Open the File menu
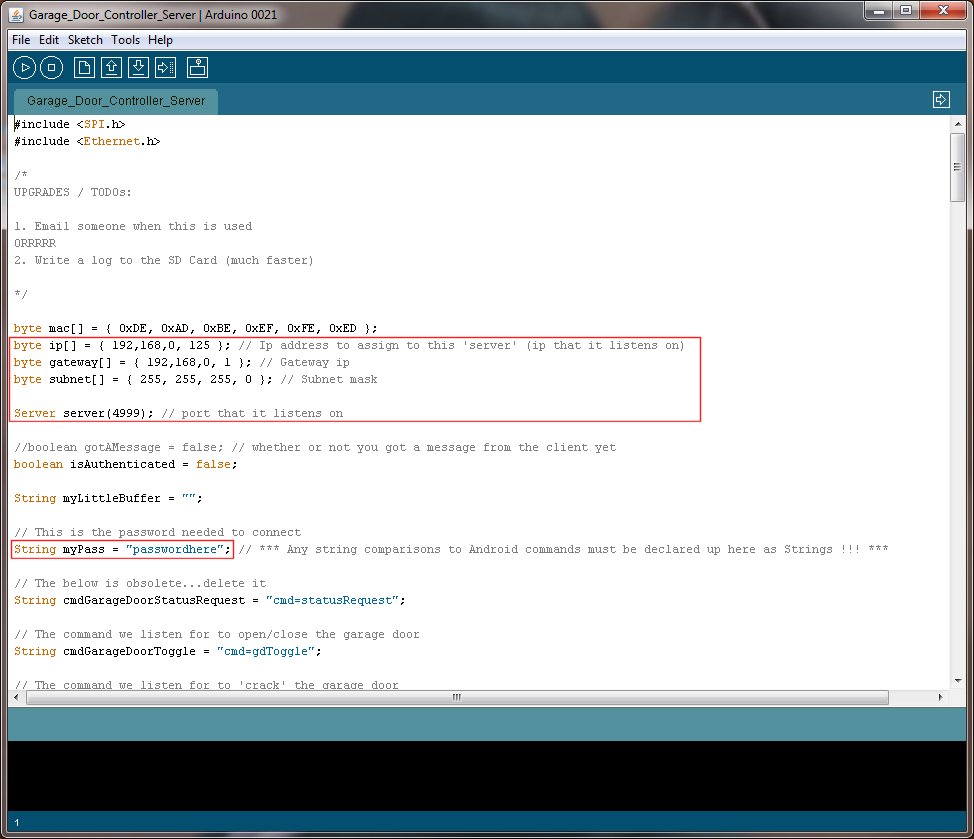The width and height of the screenshot is (974, 839). coord(21,40)
